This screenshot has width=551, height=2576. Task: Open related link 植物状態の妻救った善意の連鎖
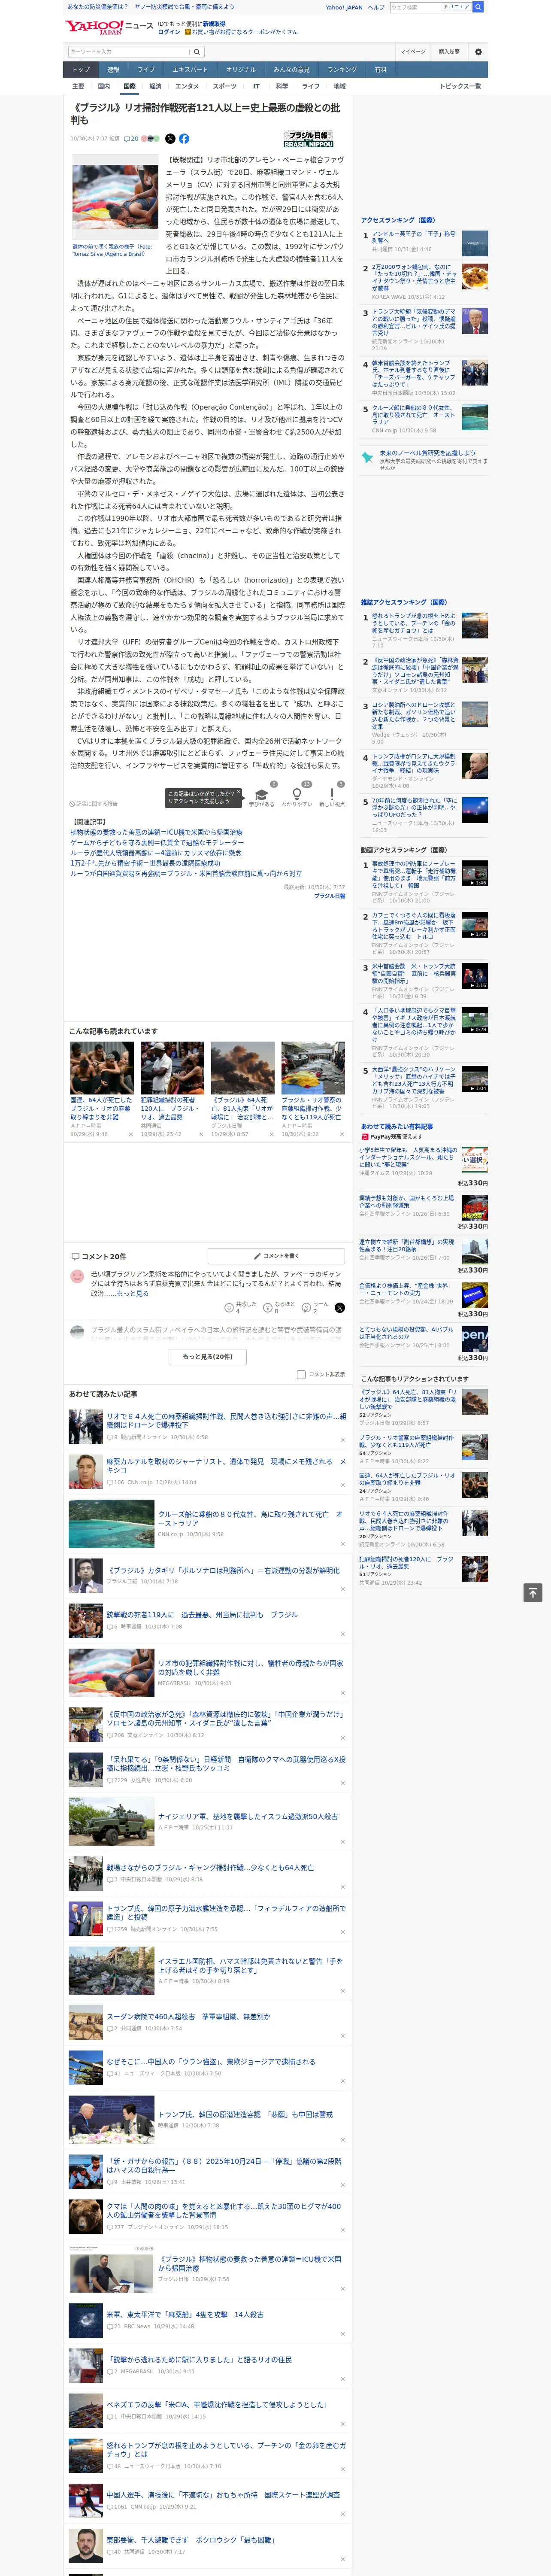point(156,832)
